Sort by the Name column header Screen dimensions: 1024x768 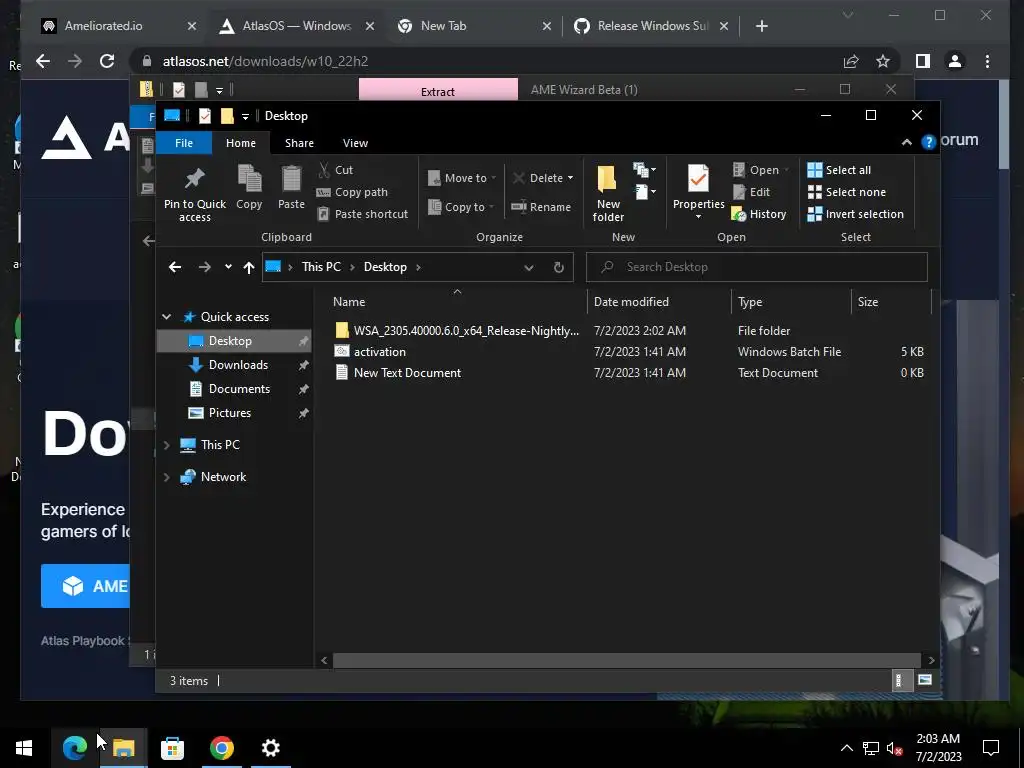point(457,302)
